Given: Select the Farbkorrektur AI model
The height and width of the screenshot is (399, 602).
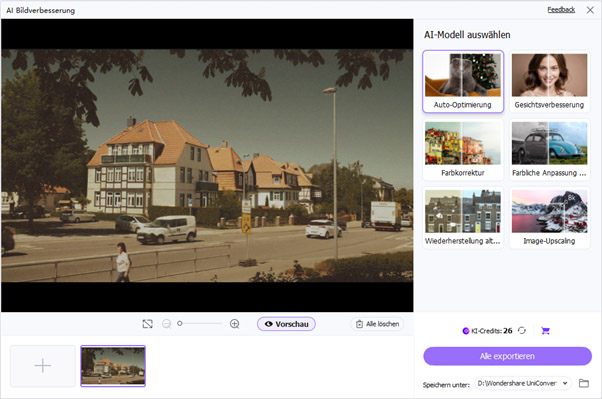Looking at the screenshot, I should tap(463, 149).
